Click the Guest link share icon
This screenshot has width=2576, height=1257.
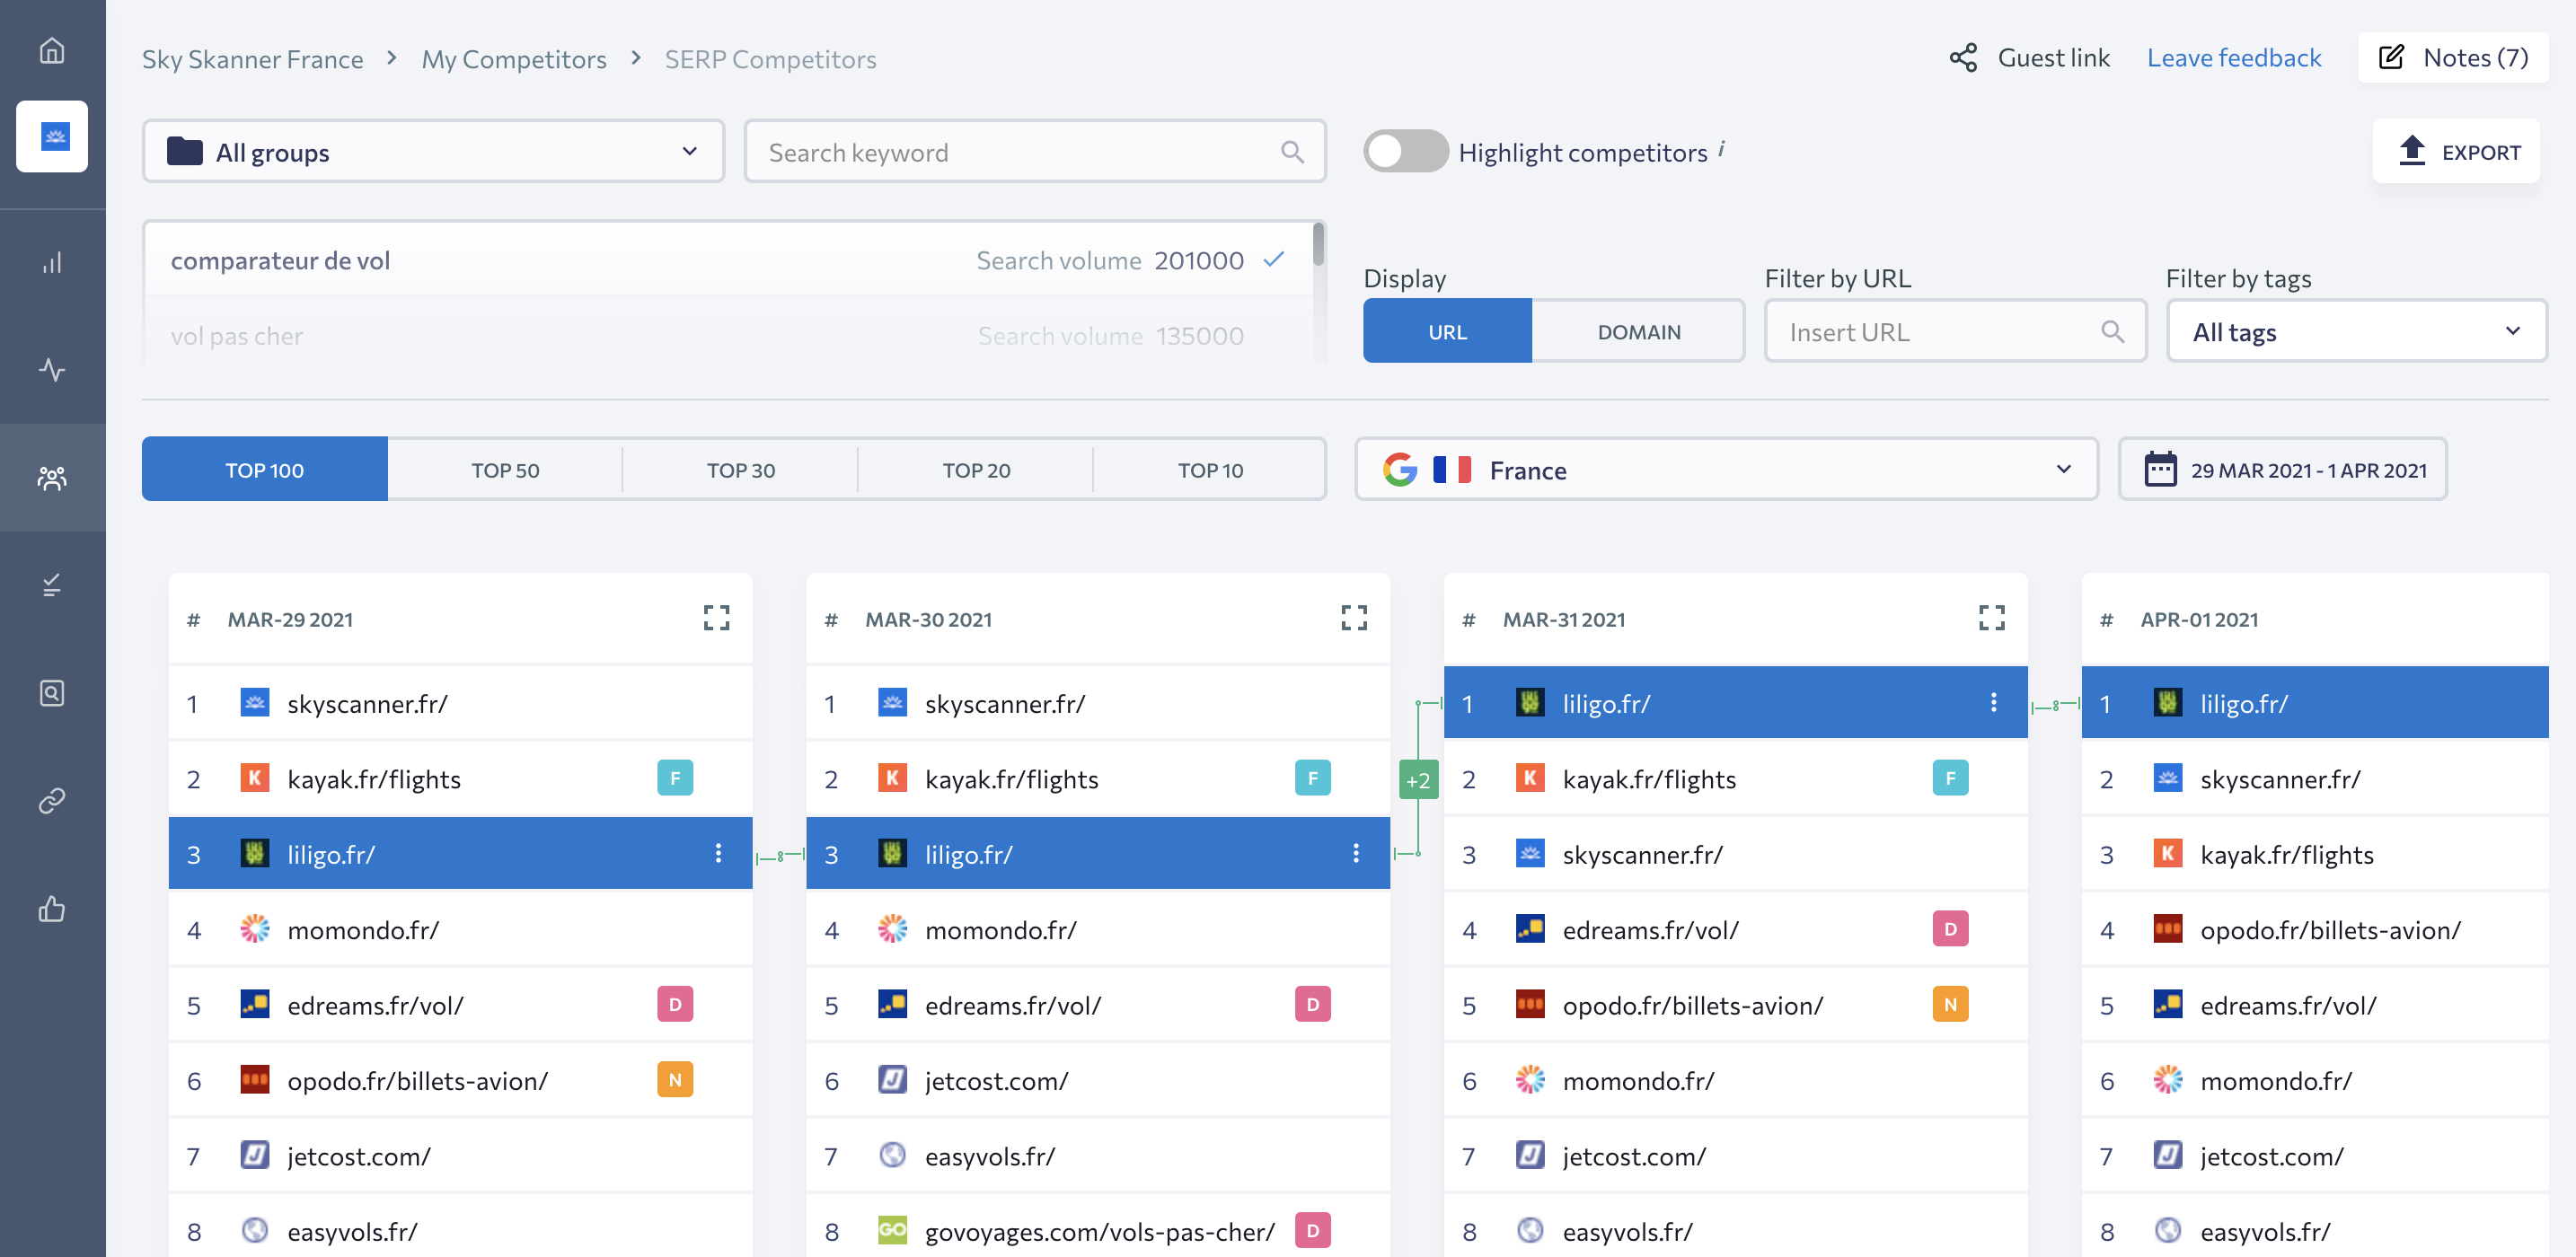(x=1963, y=58)
